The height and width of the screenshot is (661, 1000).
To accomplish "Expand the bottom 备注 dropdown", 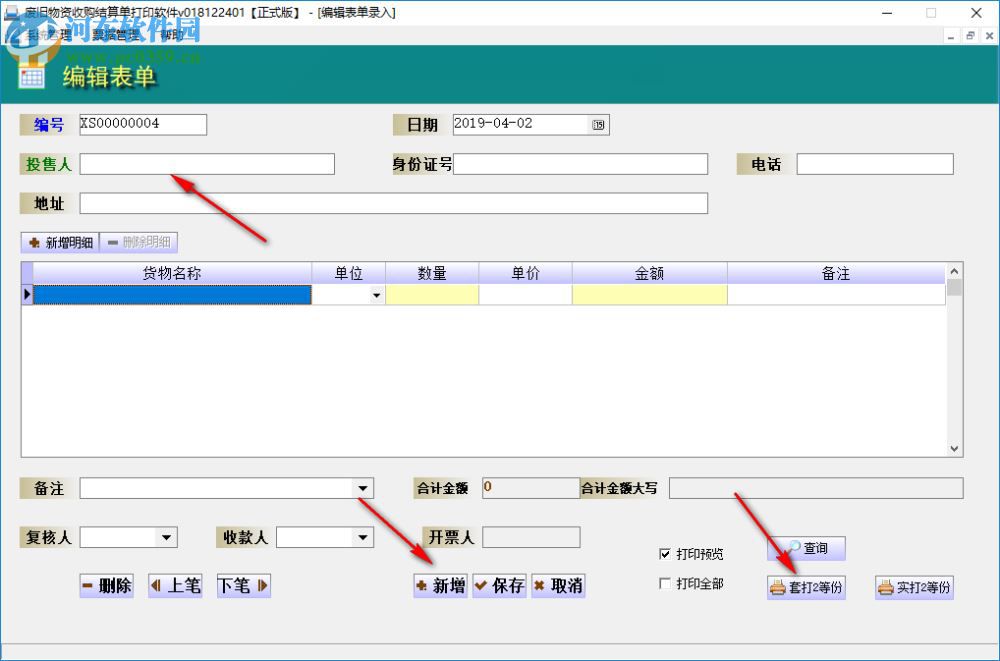I will click(x=362, y=488).
